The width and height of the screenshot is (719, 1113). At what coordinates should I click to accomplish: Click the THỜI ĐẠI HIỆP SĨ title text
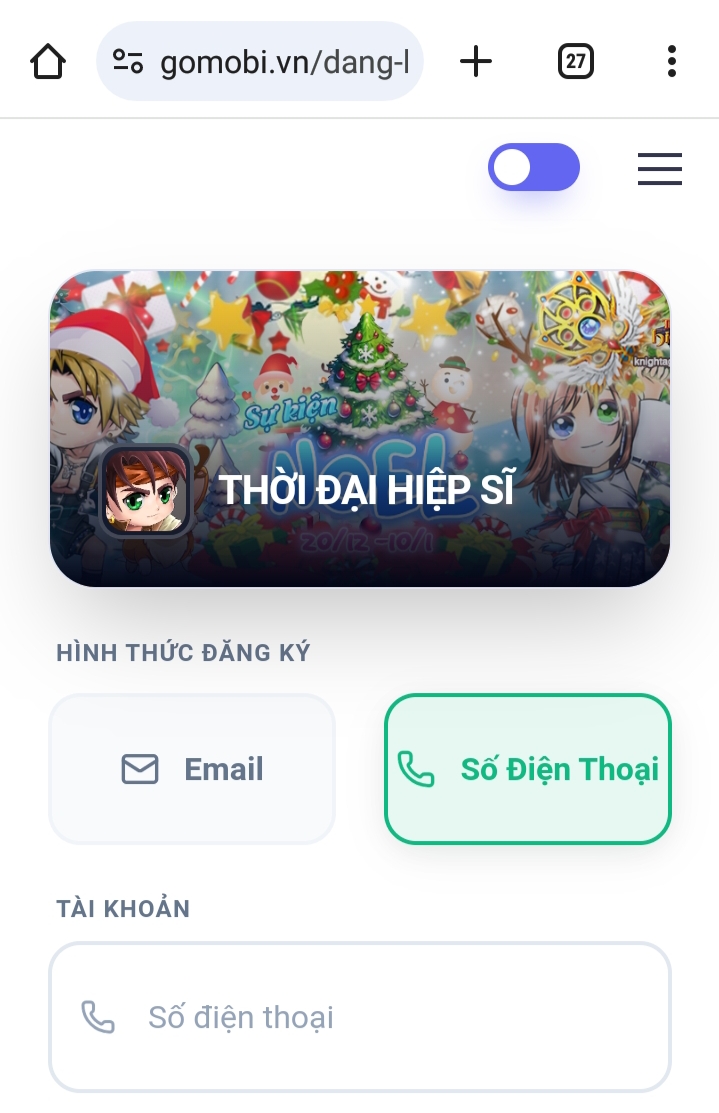tap(366, 490)
